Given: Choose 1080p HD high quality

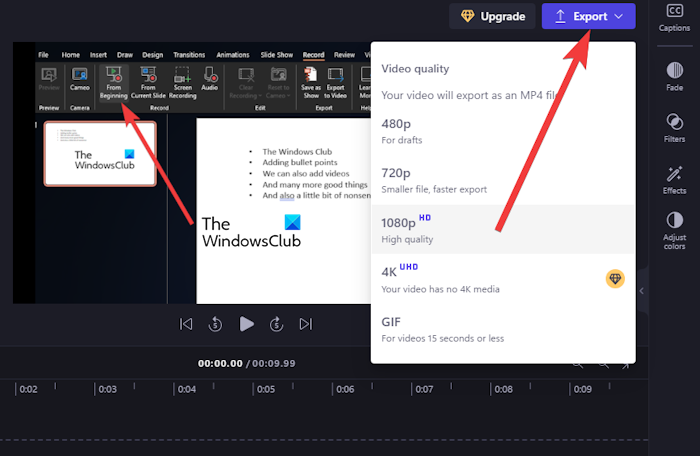Looking at the screenshot, I should (x=503, y=230).
